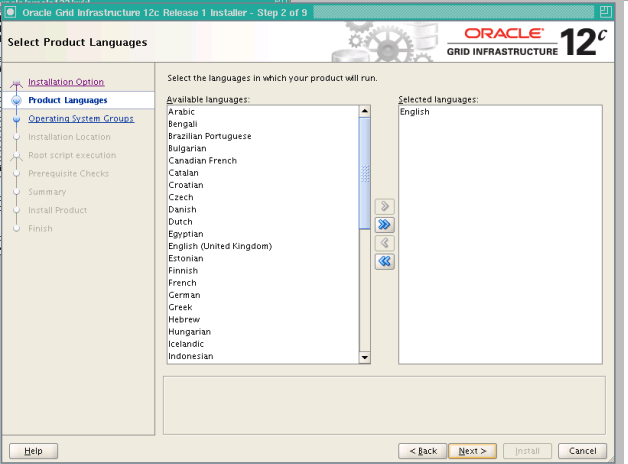The height and width of the screenshot is (464, 628).
Task: Select Estonian in Available languages
Action: coord(263,258)
